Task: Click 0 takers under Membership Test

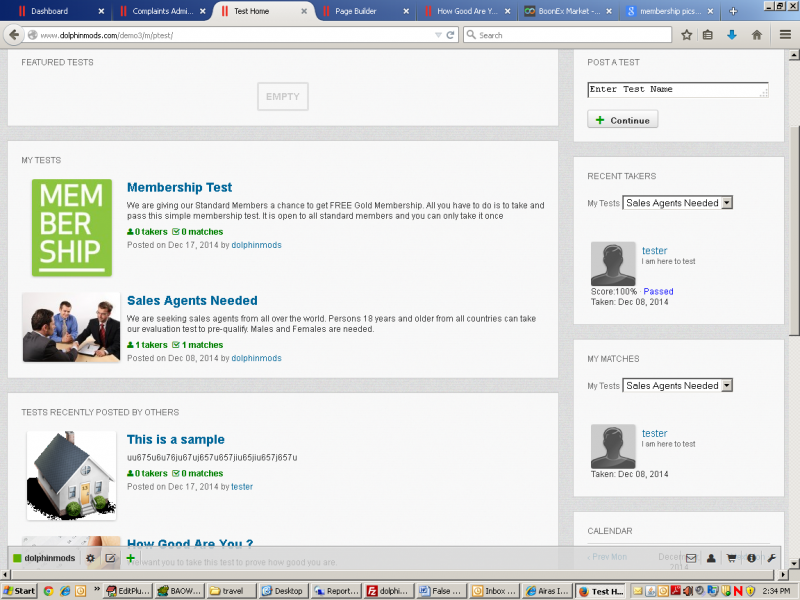Action: tap(147, 232)
